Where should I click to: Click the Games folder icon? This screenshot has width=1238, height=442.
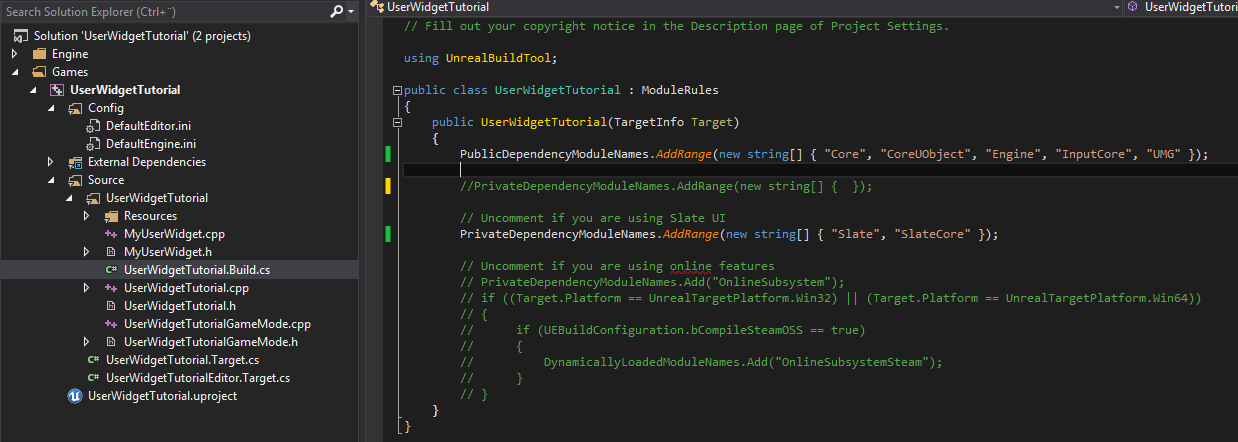pyautogui.click(x=39, y=72)
